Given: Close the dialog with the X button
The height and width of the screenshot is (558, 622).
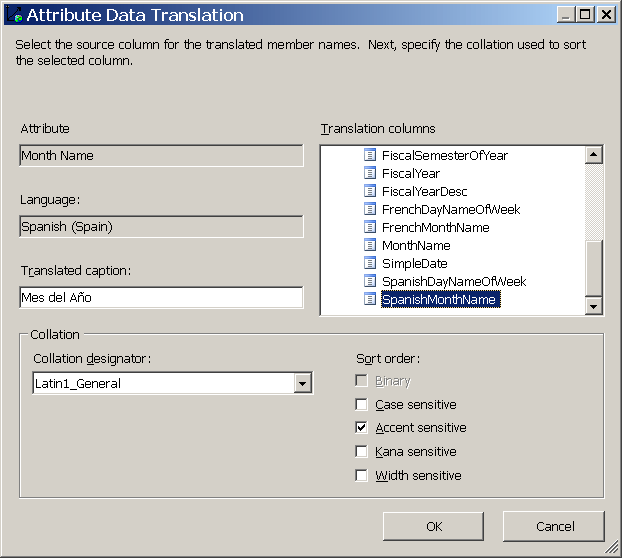Looking at the screenshot, I should point(607,15).
